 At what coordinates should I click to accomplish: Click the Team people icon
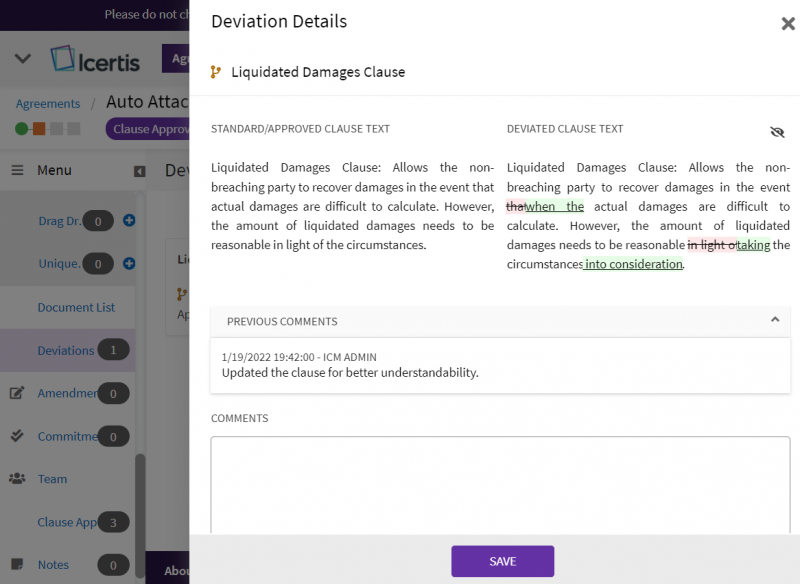(x=17, y=479)
